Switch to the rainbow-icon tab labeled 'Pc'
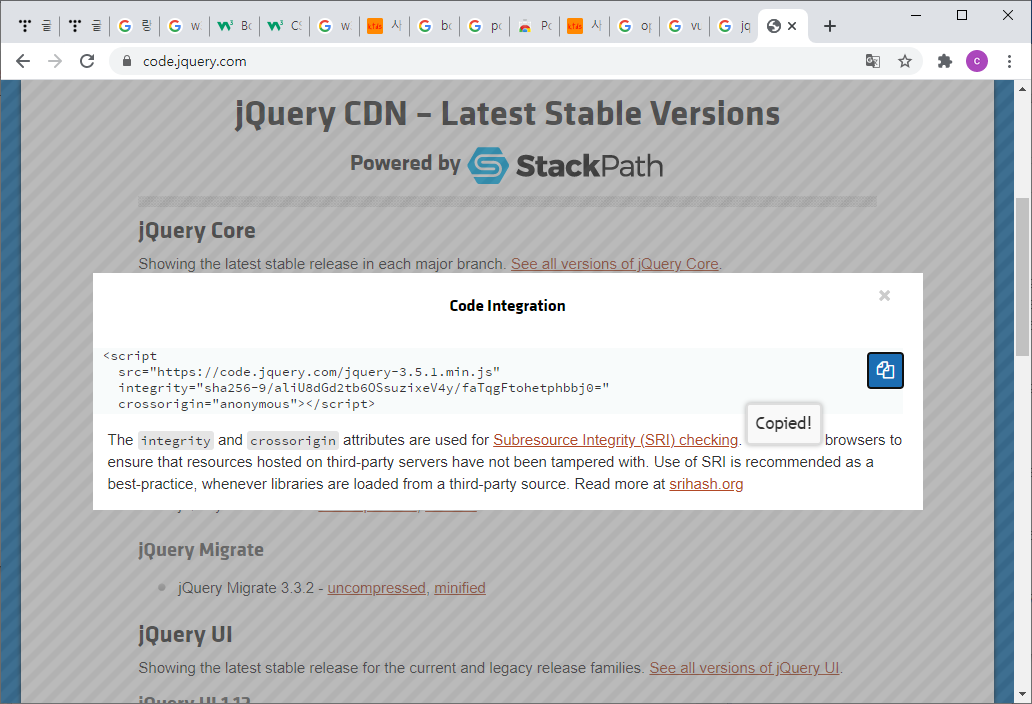The height and width of the screenshot is (704, 1032). pos(534,26)
